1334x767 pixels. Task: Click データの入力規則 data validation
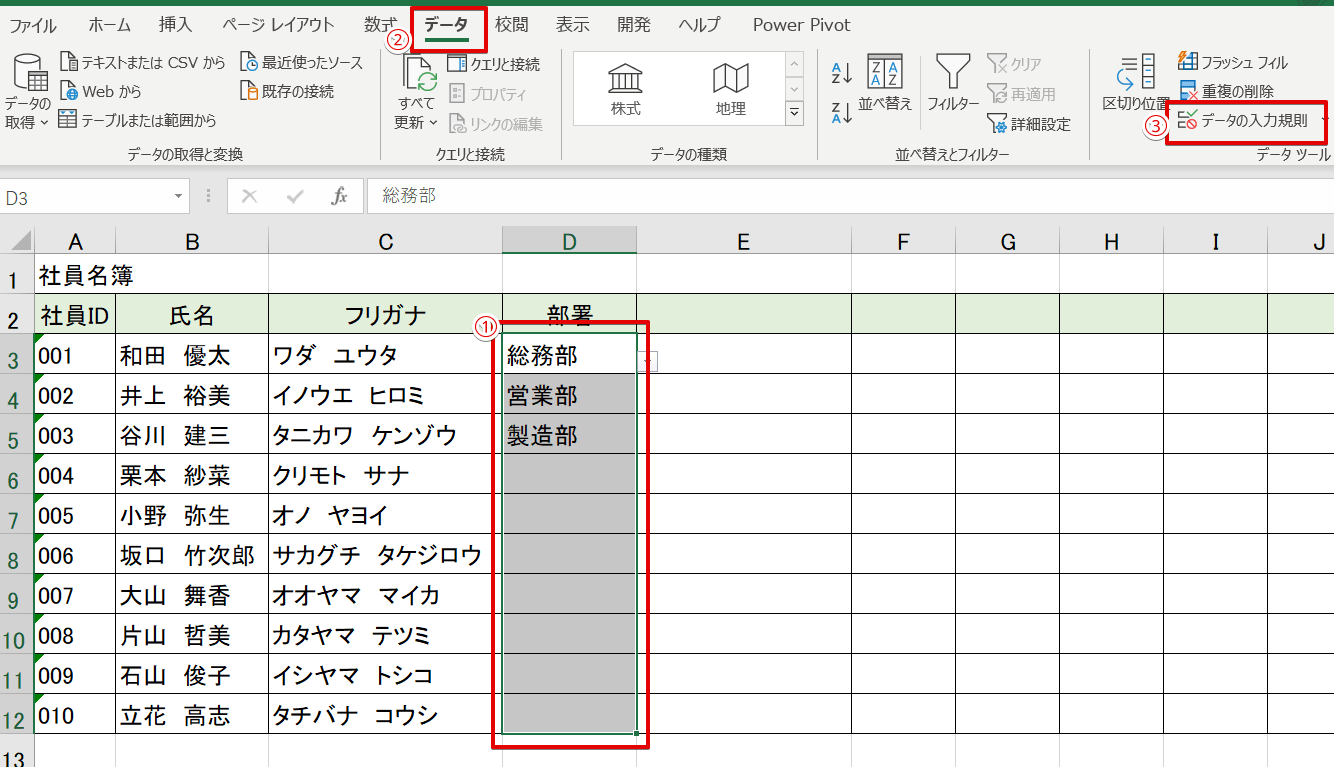[x=1243, y=121]
